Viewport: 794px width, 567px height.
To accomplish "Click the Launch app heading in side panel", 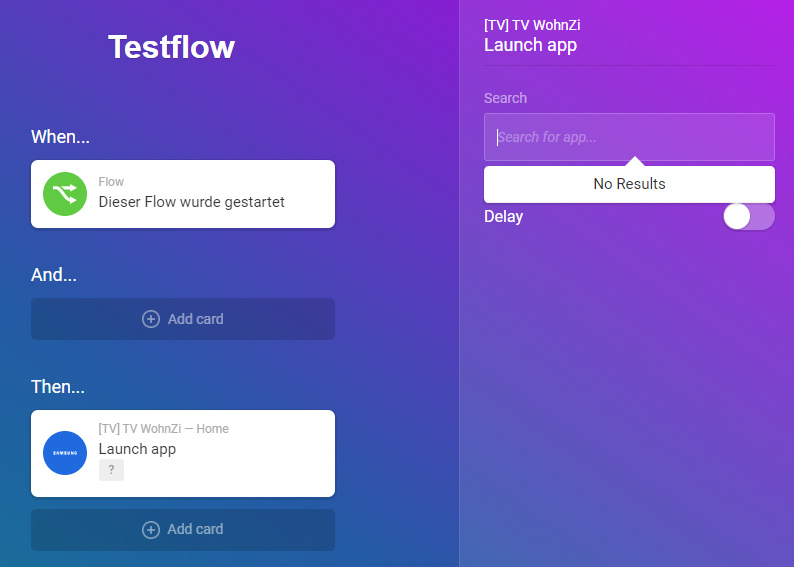I will pos(530,45).
